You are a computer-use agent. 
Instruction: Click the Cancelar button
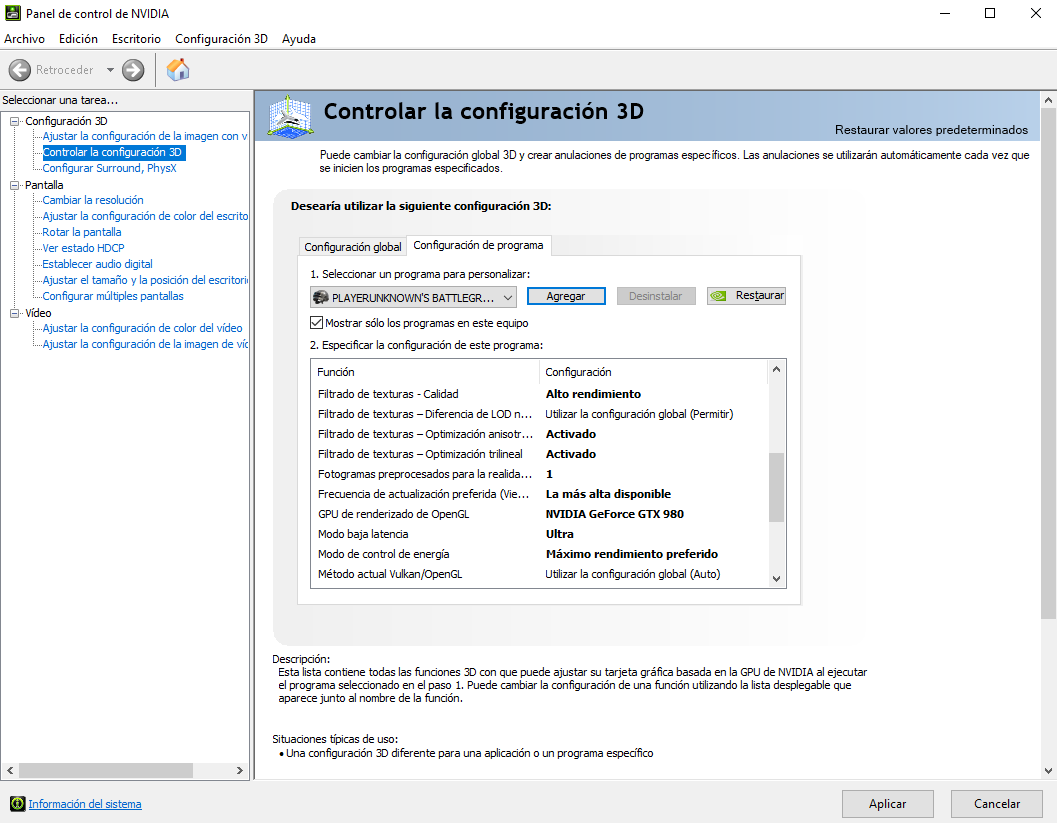pyautogui.click(x=996, y=803)
